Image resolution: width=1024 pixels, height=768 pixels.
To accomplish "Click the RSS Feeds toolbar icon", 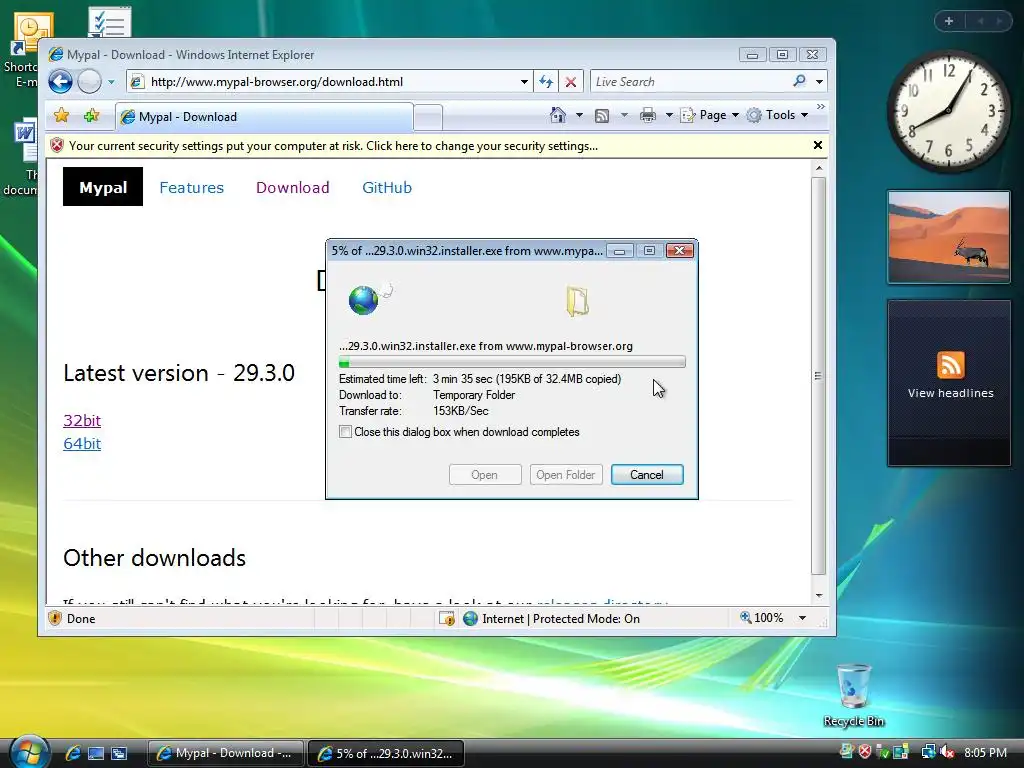I will (602, 116).
